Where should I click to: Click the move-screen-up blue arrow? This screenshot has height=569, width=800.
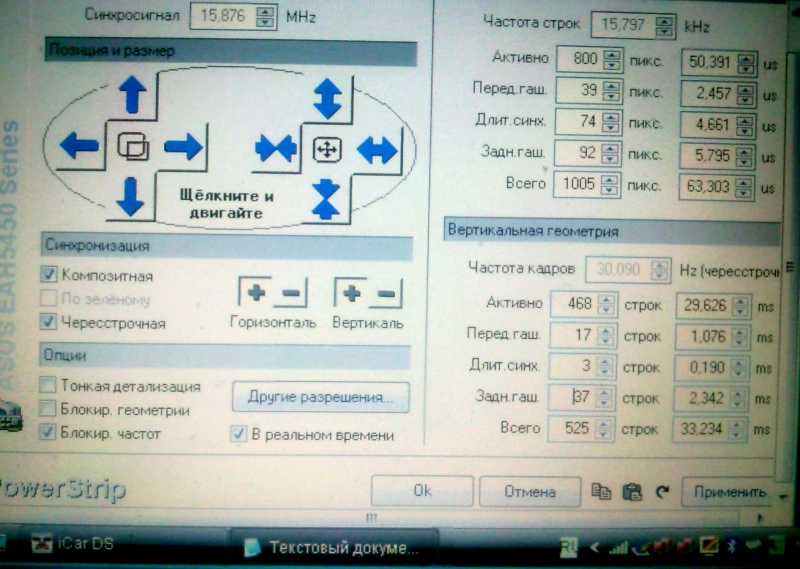tap(132, 97)
